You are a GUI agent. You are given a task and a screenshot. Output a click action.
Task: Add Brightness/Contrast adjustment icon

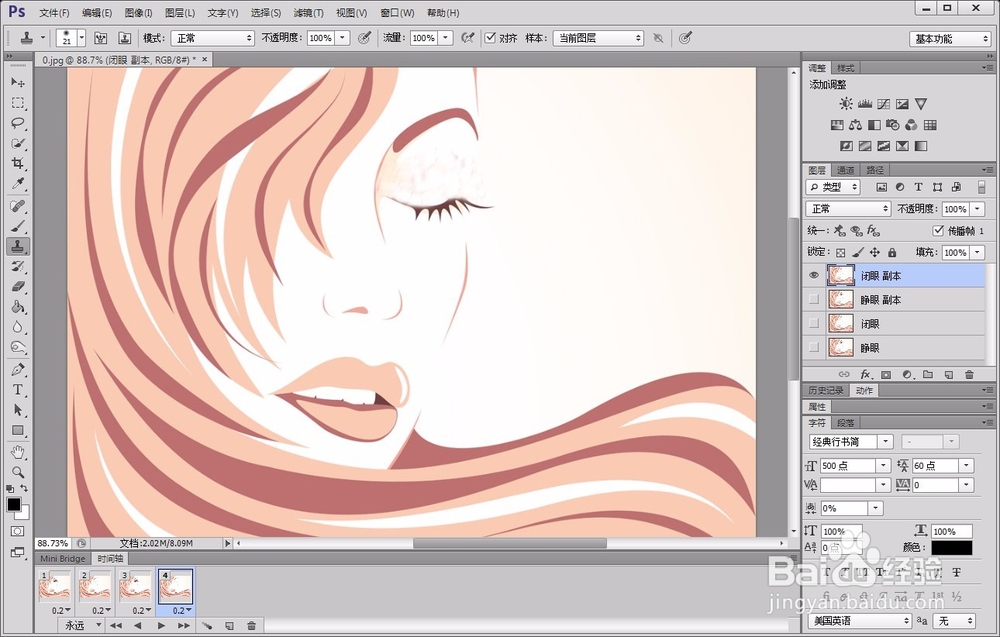[846, 104]
